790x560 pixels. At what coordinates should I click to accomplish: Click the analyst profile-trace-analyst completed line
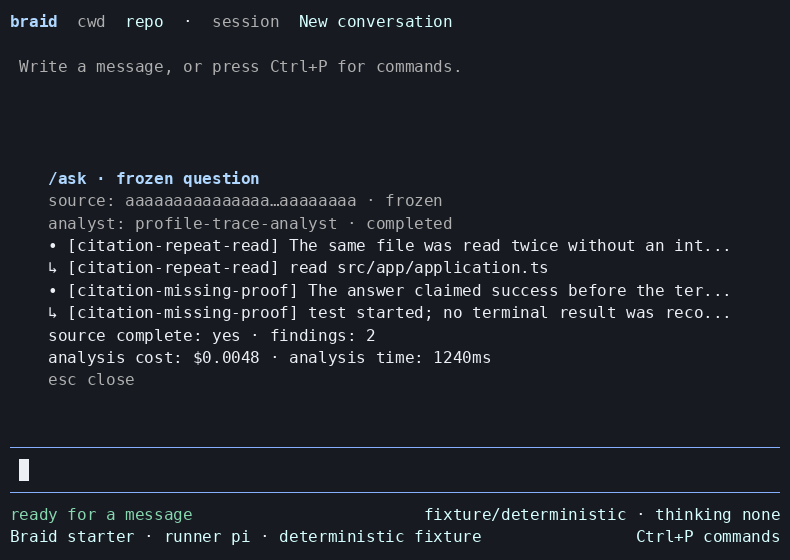click(x=250, y=223)
